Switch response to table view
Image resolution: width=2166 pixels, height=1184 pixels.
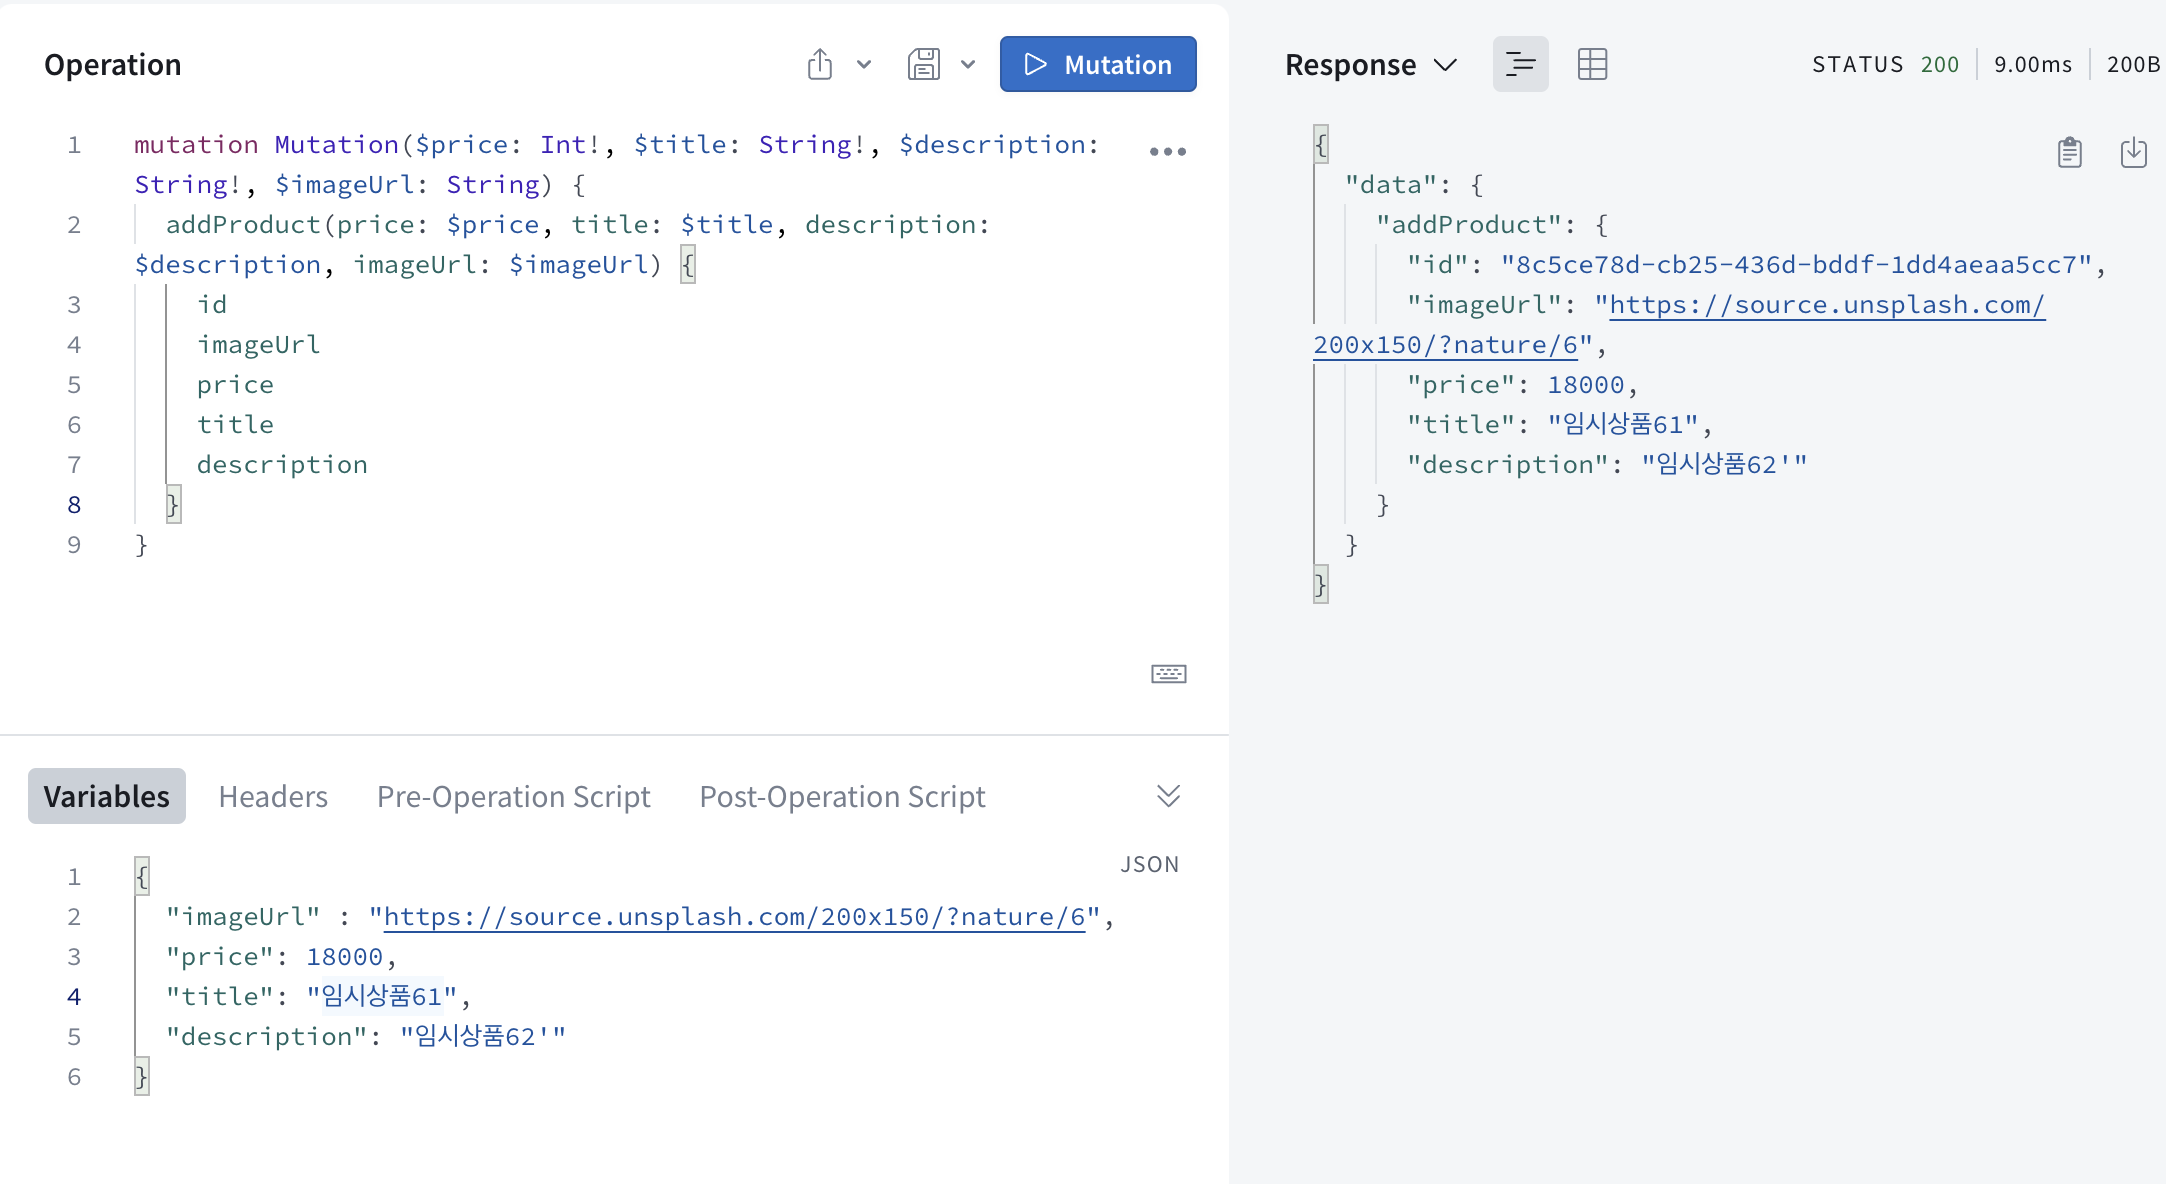click(x=1592, y=65)
